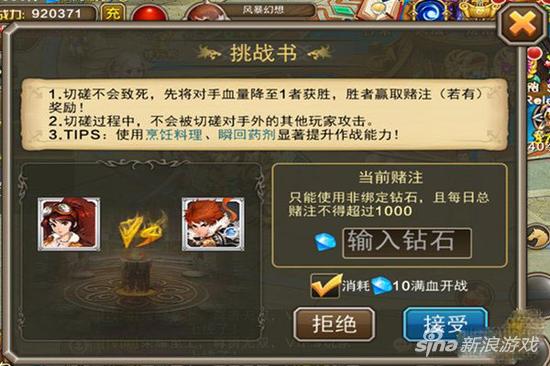Screen dimensions: 550x366
Task: Click the diamond icon beside wager input
Action: pos(326,242)
